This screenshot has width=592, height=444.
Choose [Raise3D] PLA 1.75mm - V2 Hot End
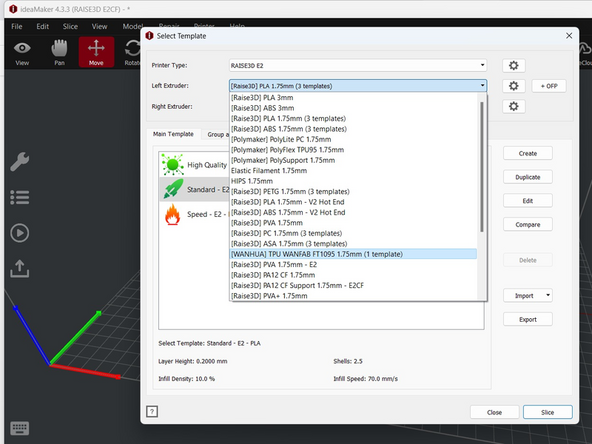pos(353,202)
